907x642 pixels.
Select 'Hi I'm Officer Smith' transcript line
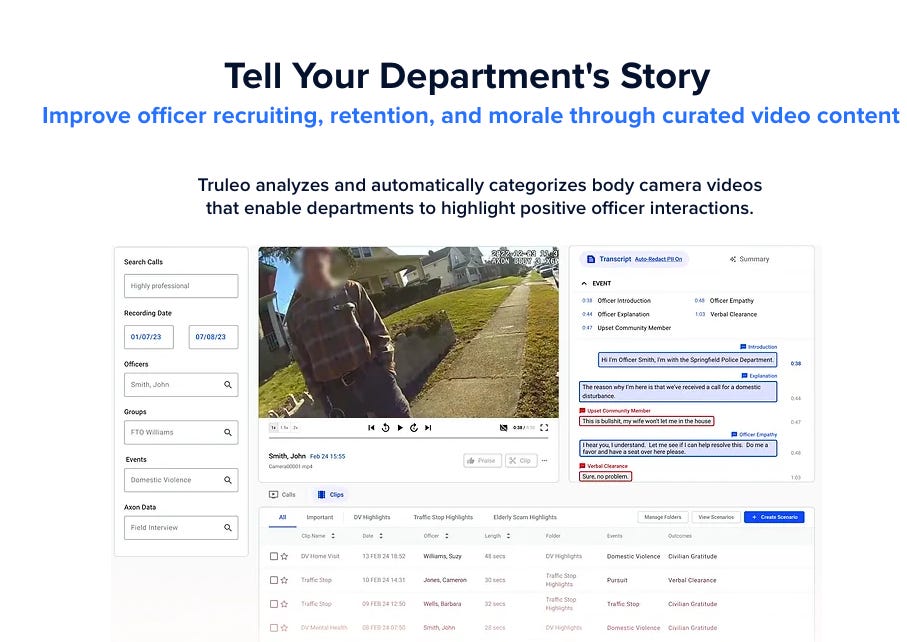(x=687, y=360)
